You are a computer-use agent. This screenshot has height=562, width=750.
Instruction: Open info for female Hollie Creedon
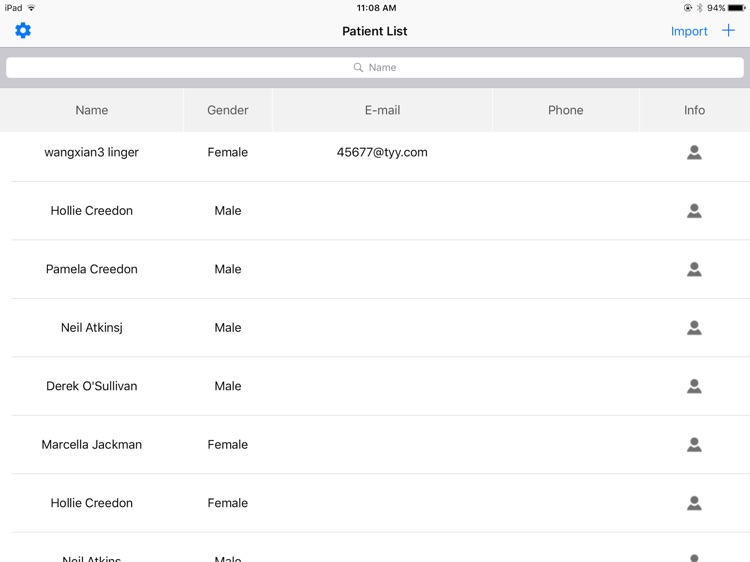694,503
